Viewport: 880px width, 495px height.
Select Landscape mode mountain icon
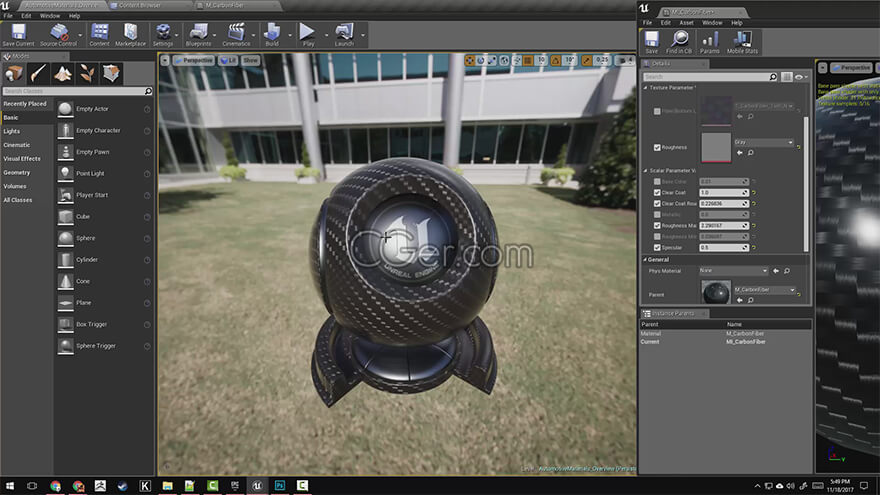(62, 74)
